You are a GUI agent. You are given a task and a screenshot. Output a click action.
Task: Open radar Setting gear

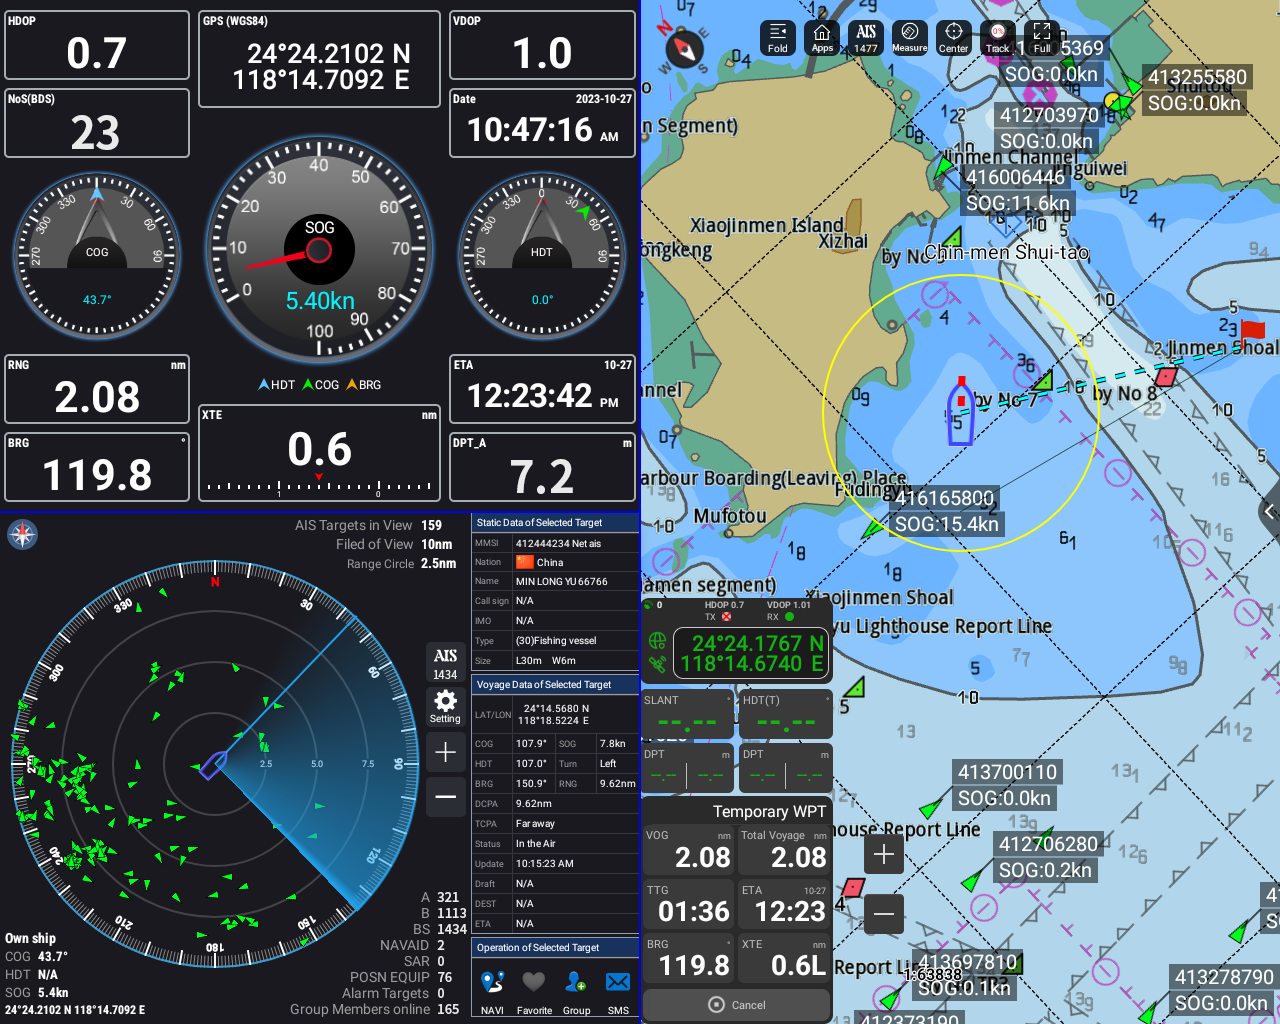coord(445,706)
